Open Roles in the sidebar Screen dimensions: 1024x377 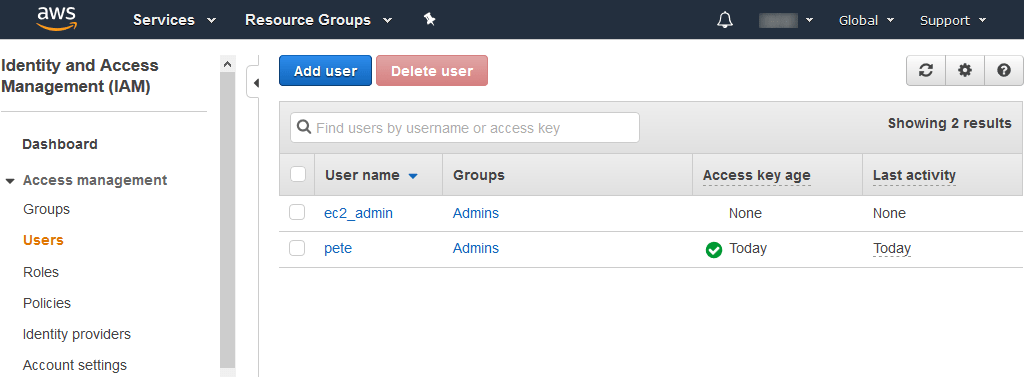pos(41,272)
